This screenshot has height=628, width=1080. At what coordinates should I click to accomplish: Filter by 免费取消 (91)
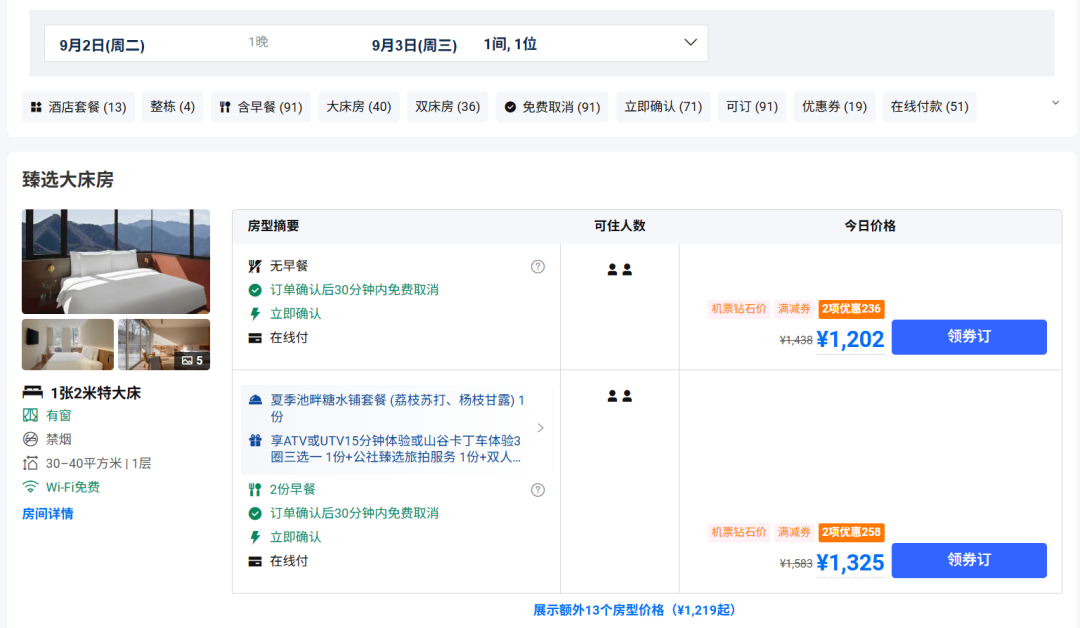click(552, 107)
